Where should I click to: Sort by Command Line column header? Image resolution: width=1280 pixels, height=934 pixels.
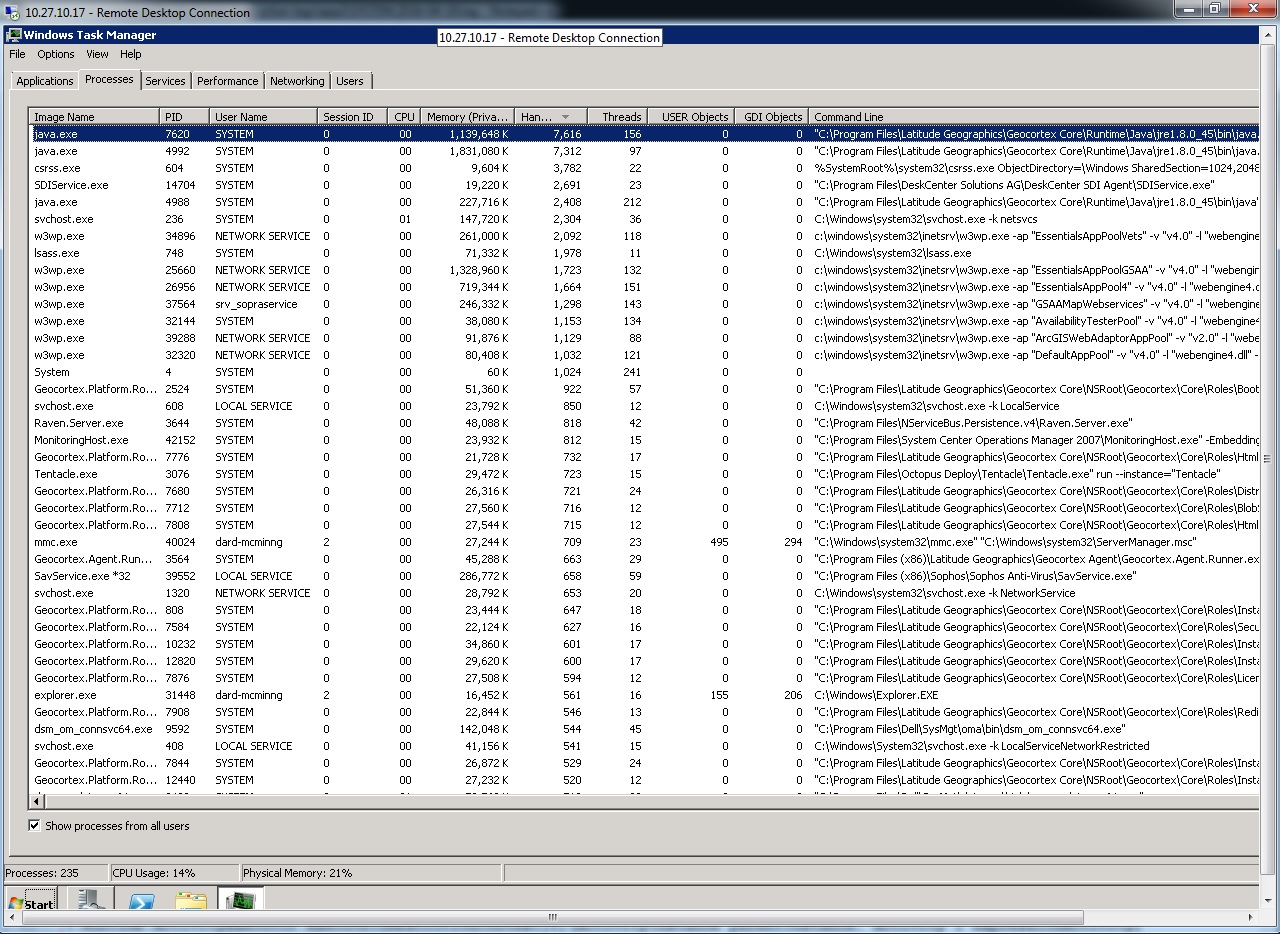point(1033,117)
